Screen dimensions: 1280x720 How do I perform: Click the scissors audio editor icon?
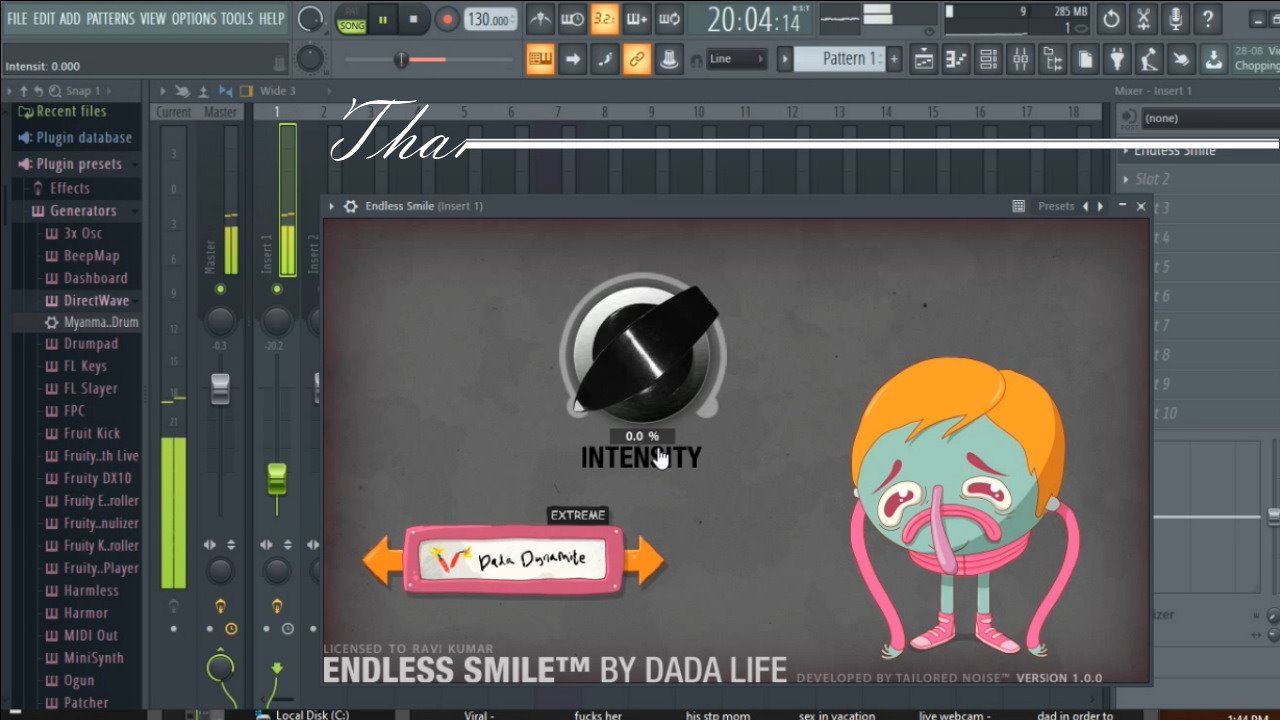(x=1143, y=19)
